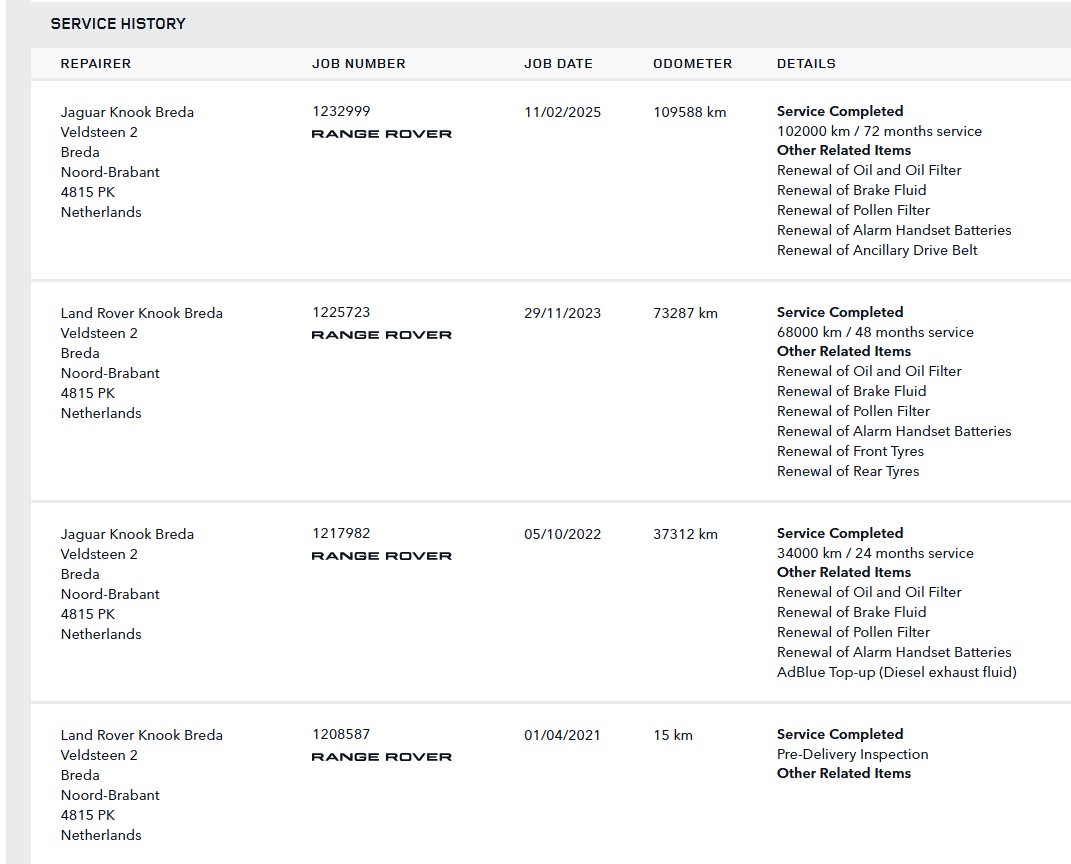
Task: Click the Repairer column header
Action: pos(96,63)
